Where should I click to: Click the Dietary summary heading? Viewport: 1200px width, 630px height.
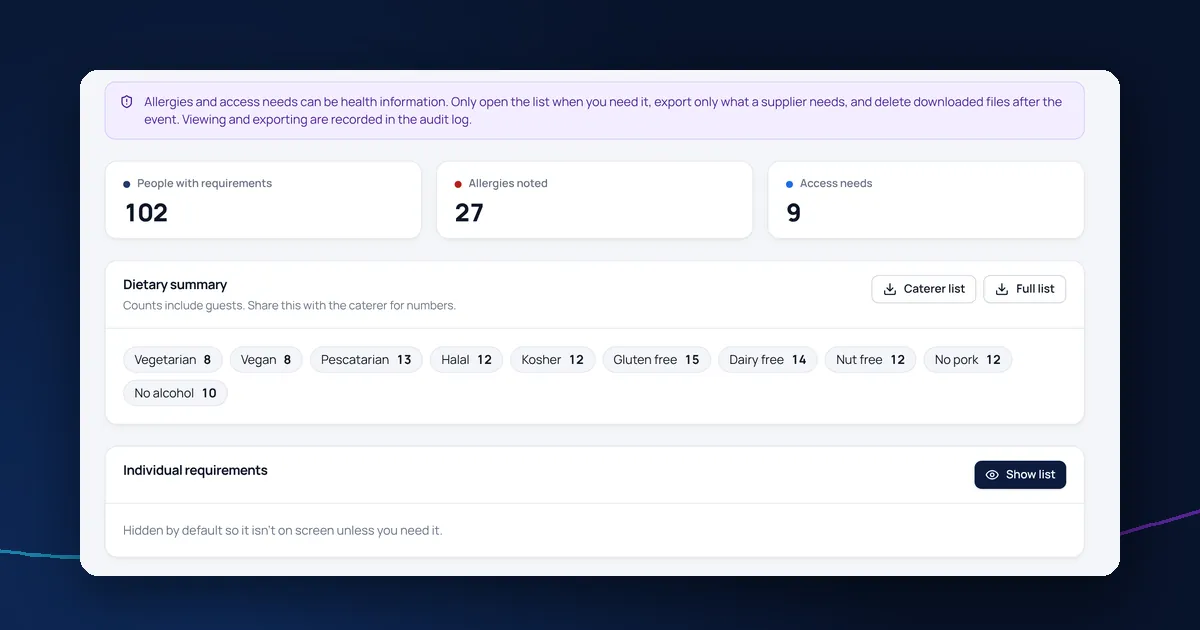[x=175, y=285]
